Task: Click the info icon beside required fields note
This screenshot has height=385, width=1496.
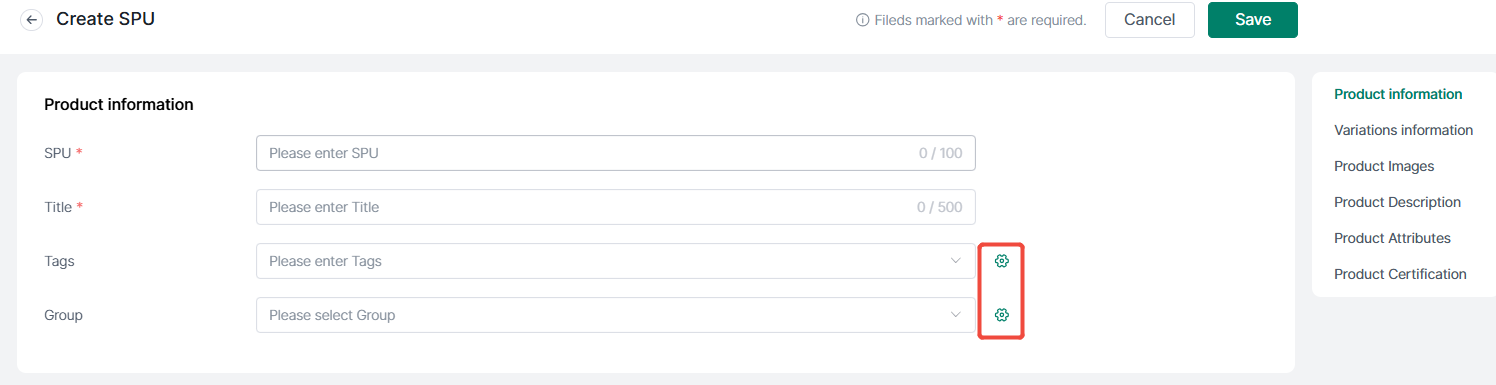Action: tap(862, 20)
